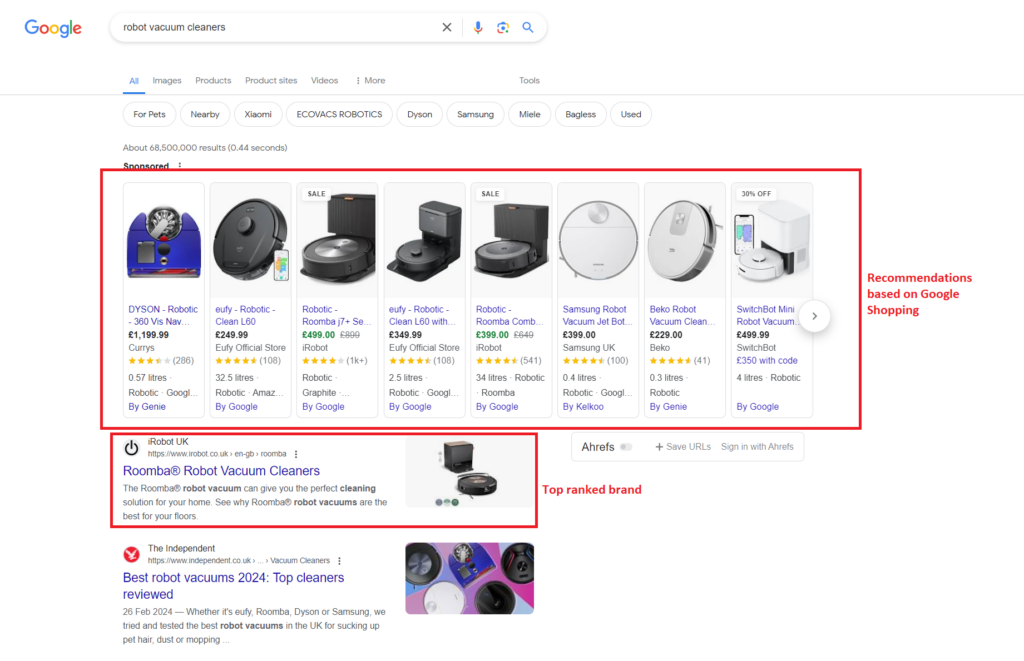Toggle the Ahrefs switch
This screenshot has width=1024, height=661.
point(626,447)
